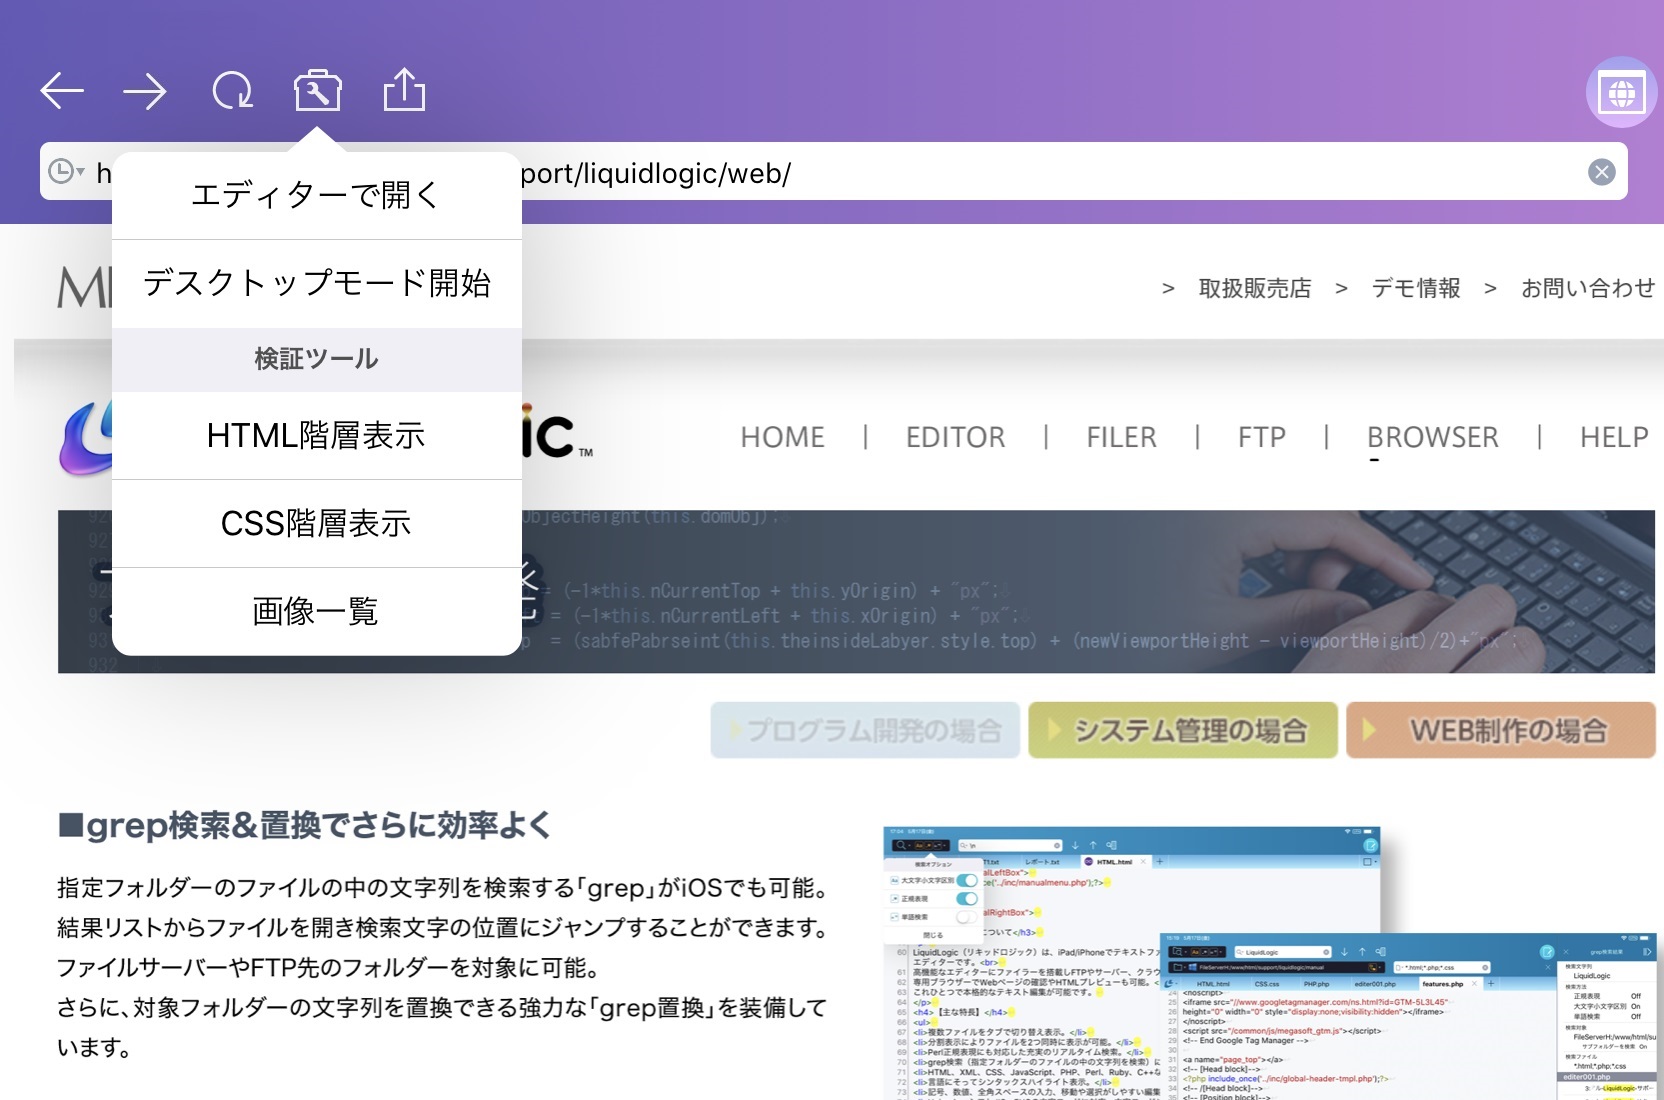
Task: Choose デスクトップモード開始 menu option
Action: [316, 283]
